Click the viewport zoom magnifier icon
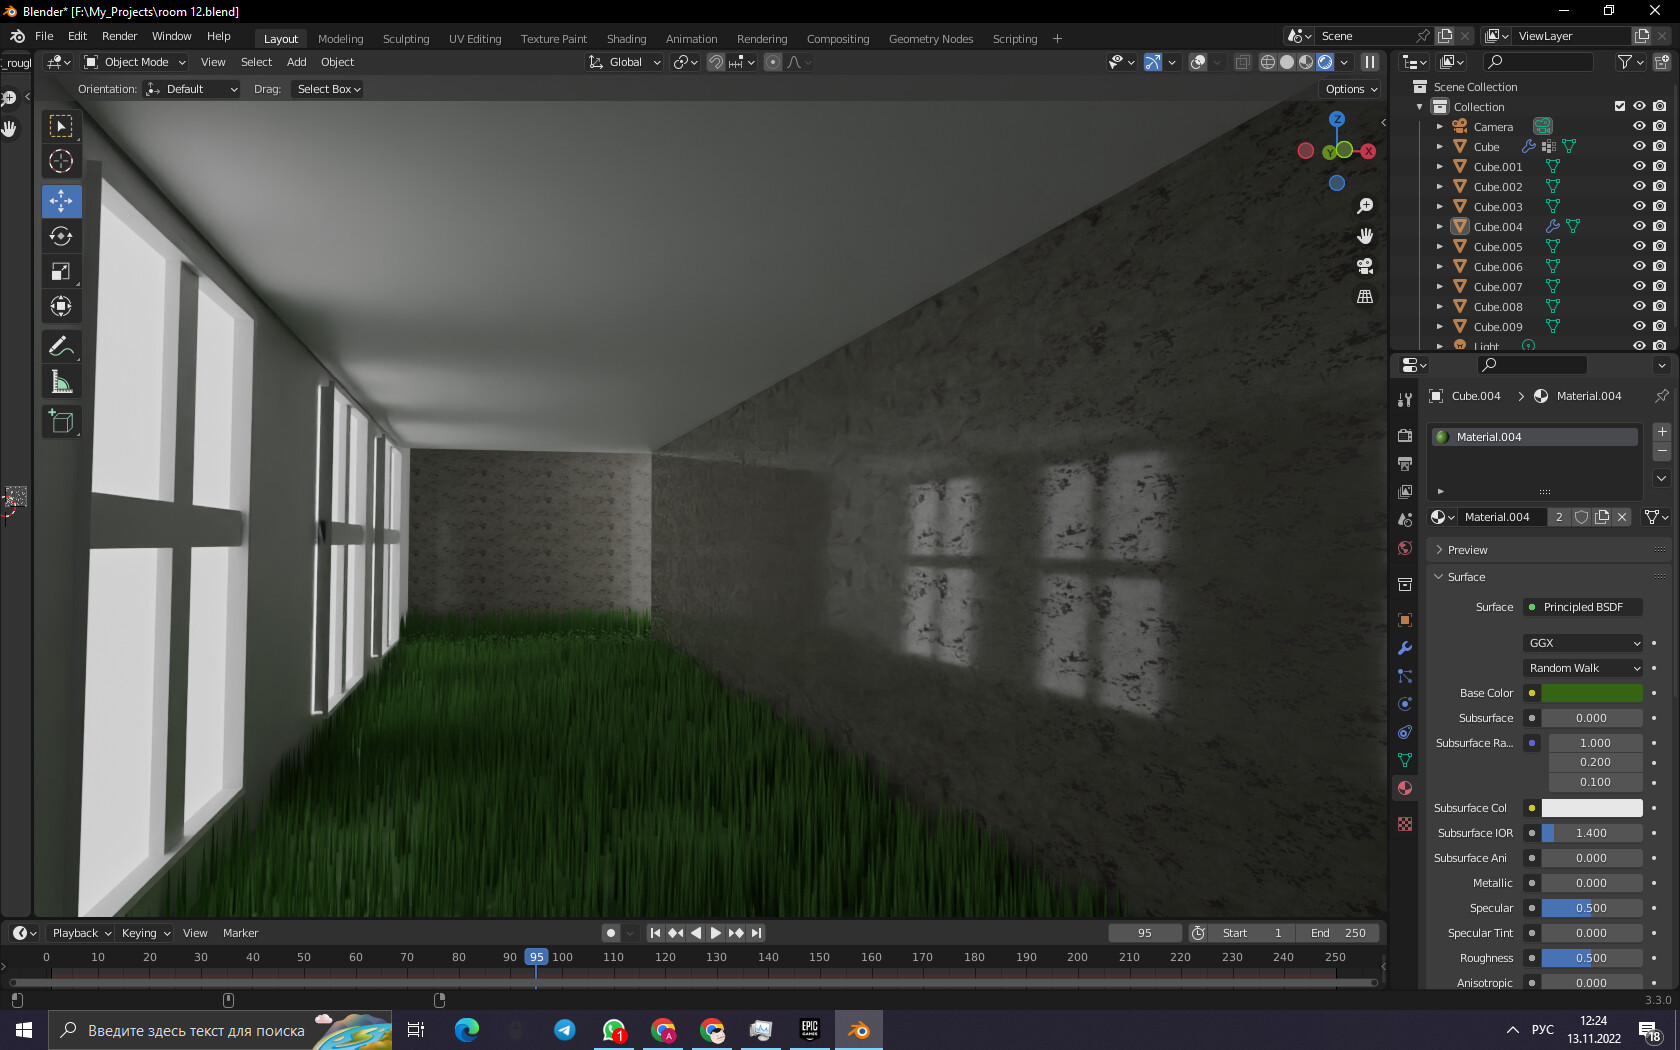 (x=1365, y=206)
